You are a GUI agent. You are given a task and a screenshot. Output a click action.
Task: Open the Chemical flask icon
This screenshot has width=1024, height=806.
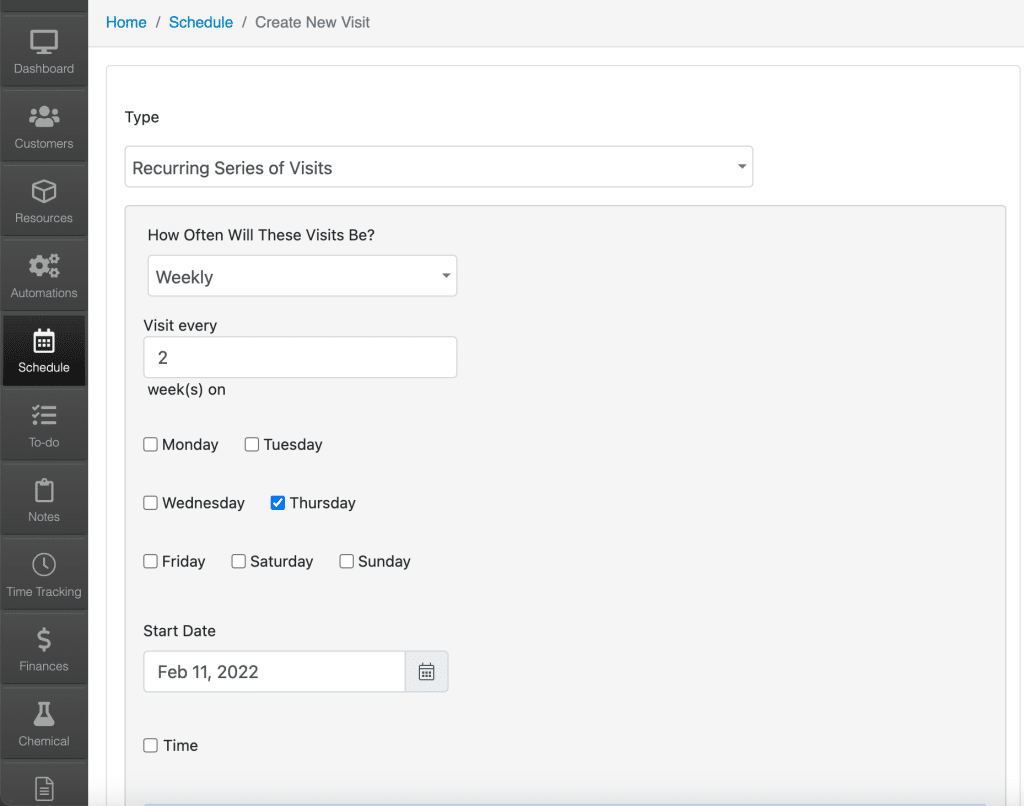[44, 714]
